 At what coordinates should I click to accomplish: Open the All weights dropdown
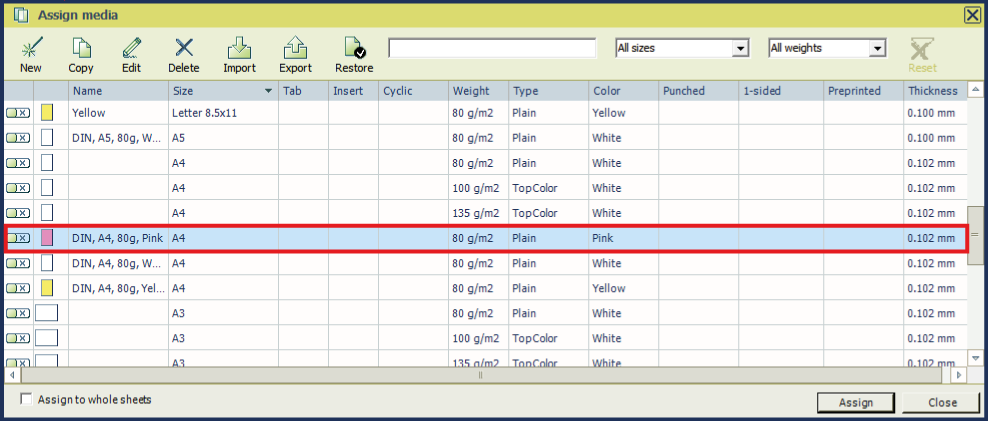coord(827,48)
